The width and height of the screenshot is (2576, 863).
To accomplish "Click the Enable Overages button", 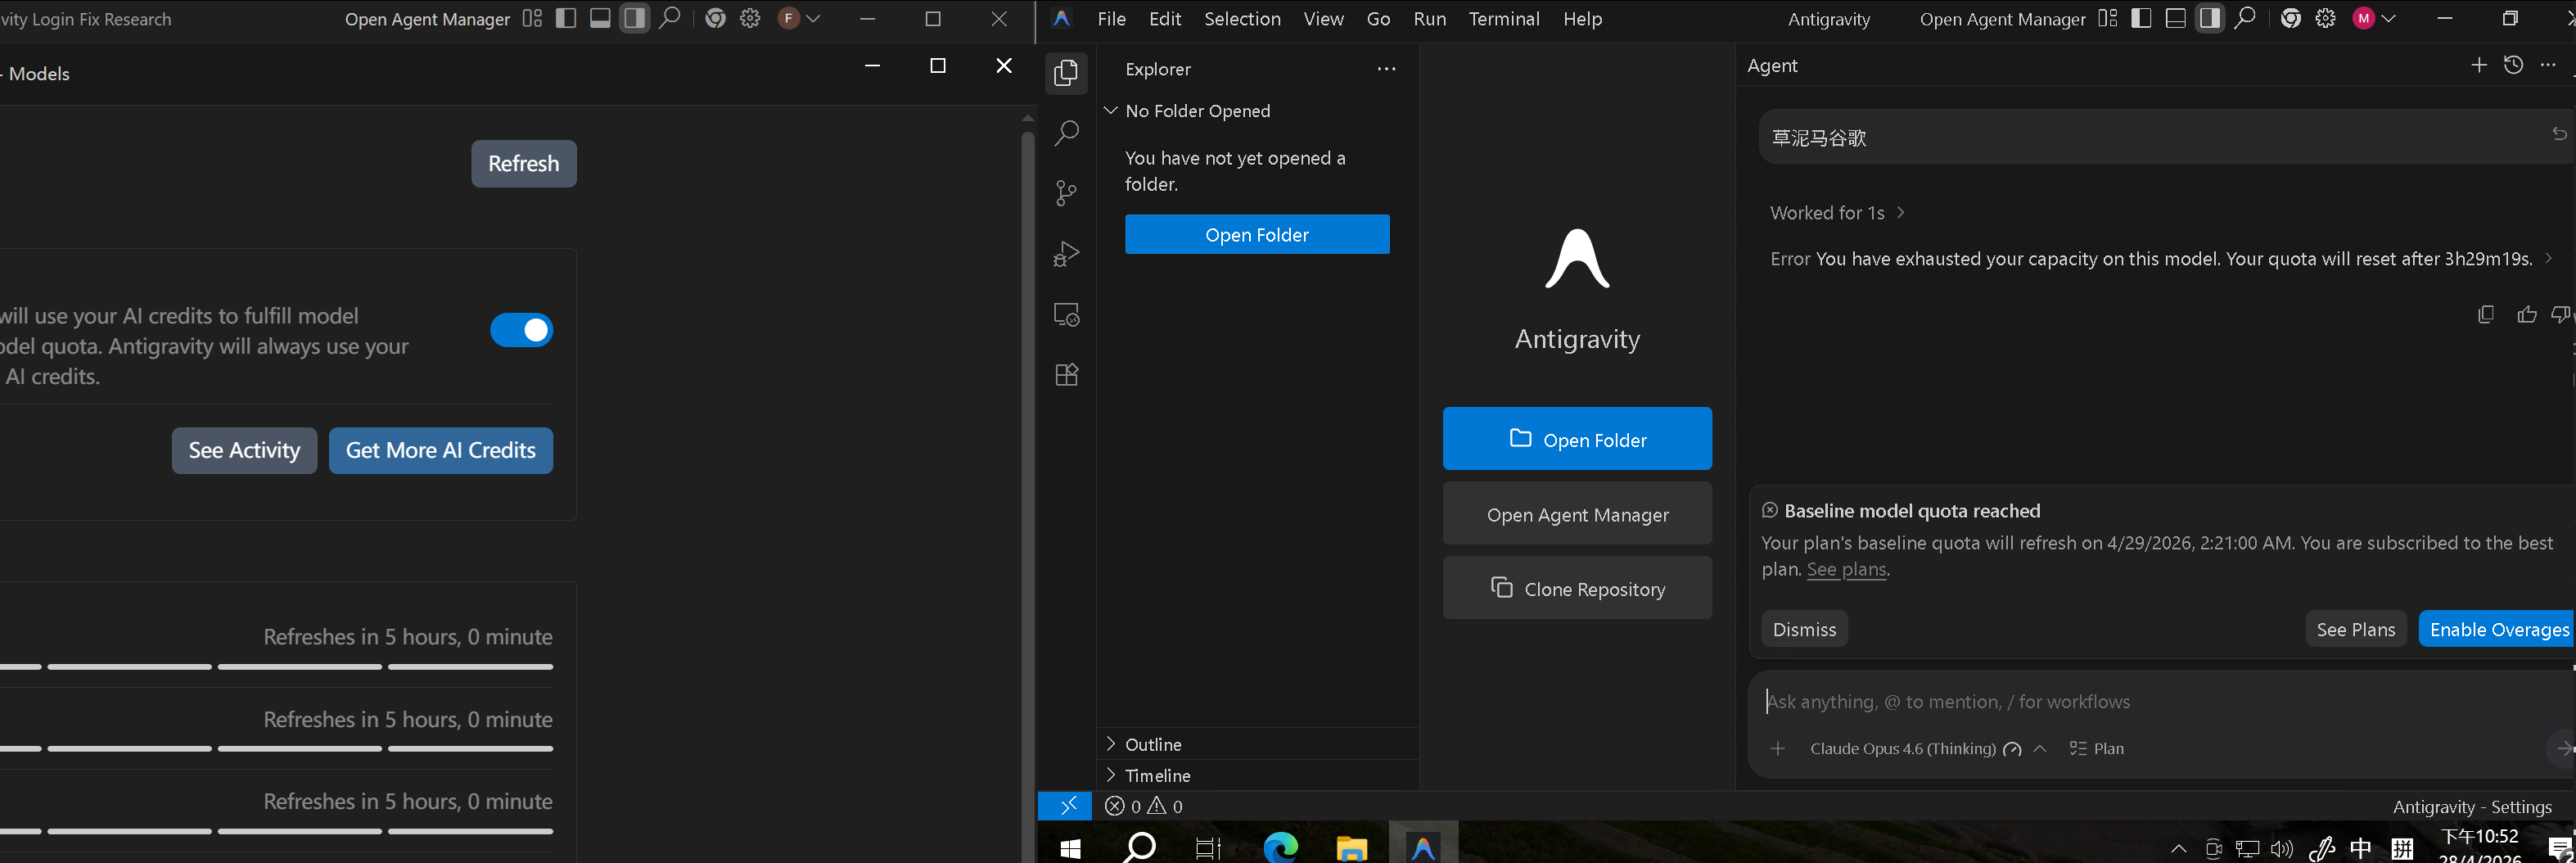I will pyautogui.click(x=2497, y=629).
